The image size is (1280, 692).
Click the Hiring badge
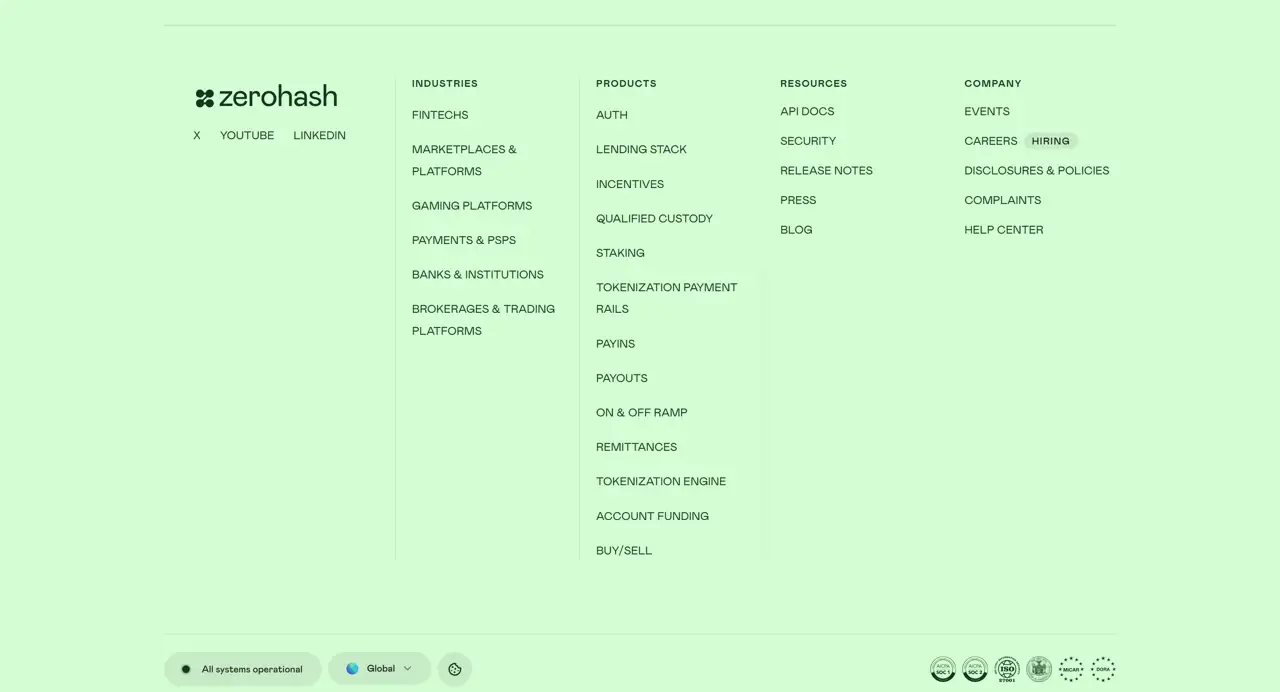point(1051,141)
